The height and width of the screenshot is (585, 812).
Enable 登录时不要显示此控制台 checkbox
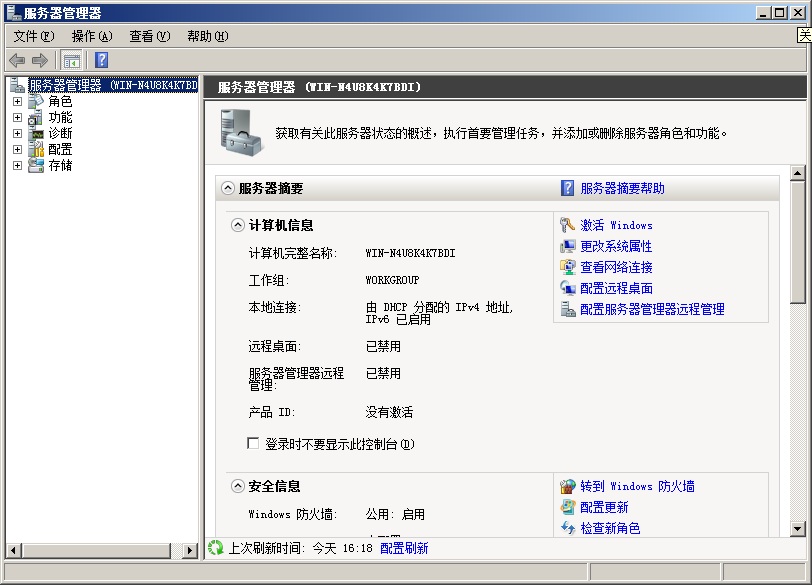point(253,444)
